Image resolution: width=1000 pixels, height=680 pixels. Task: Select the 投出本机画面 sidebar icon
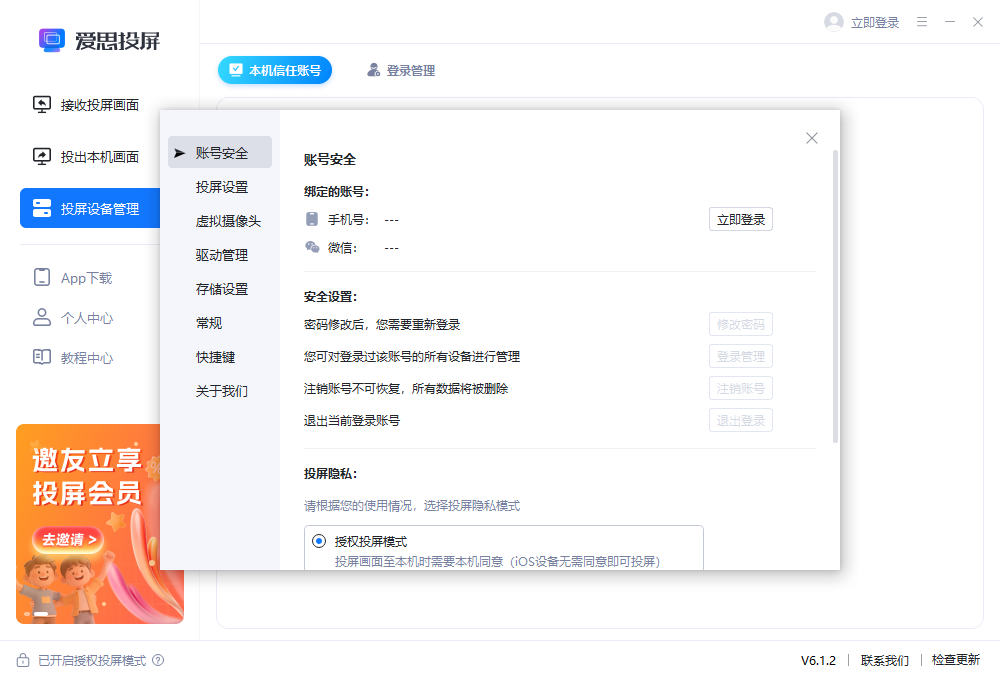41,156
